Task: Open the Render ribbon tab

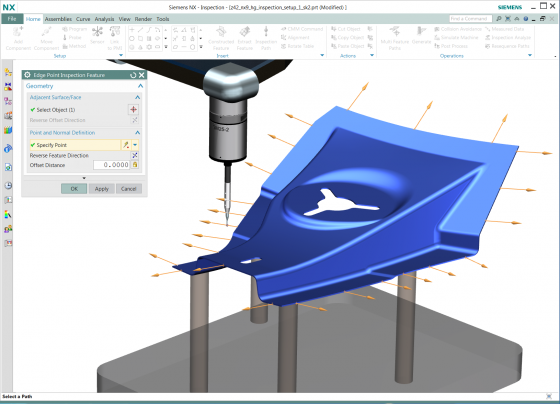Action: click(x=143, y=19)
